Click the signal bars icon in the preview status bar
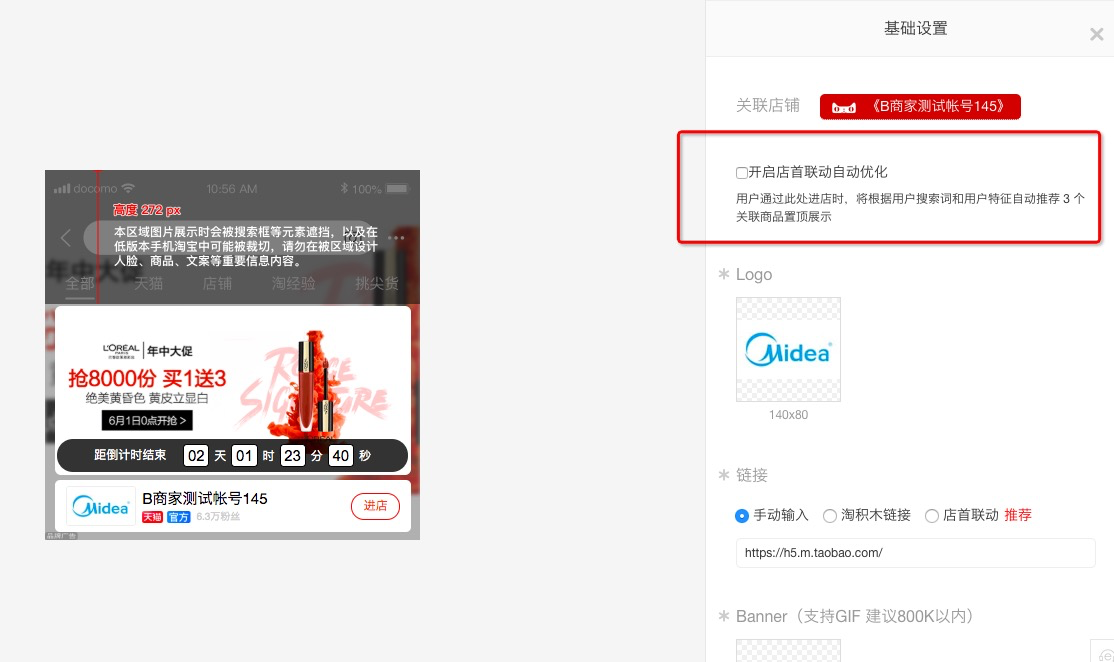The width and height of the screenshot is (1114, 662). [62, 189]
